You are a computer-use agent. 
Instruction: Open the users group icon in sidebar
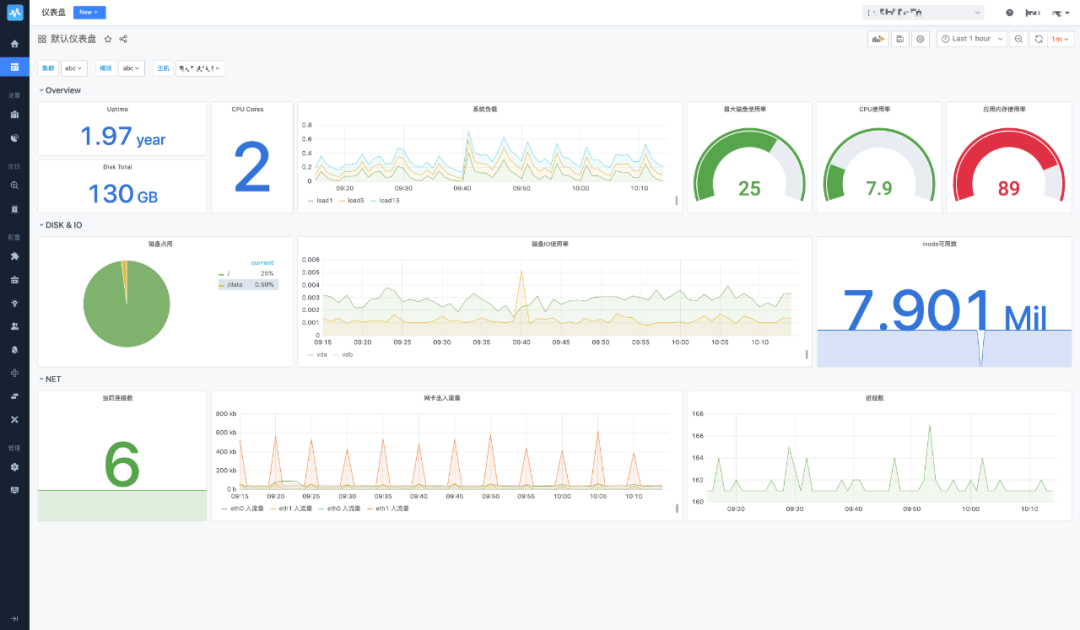(14, 326)
